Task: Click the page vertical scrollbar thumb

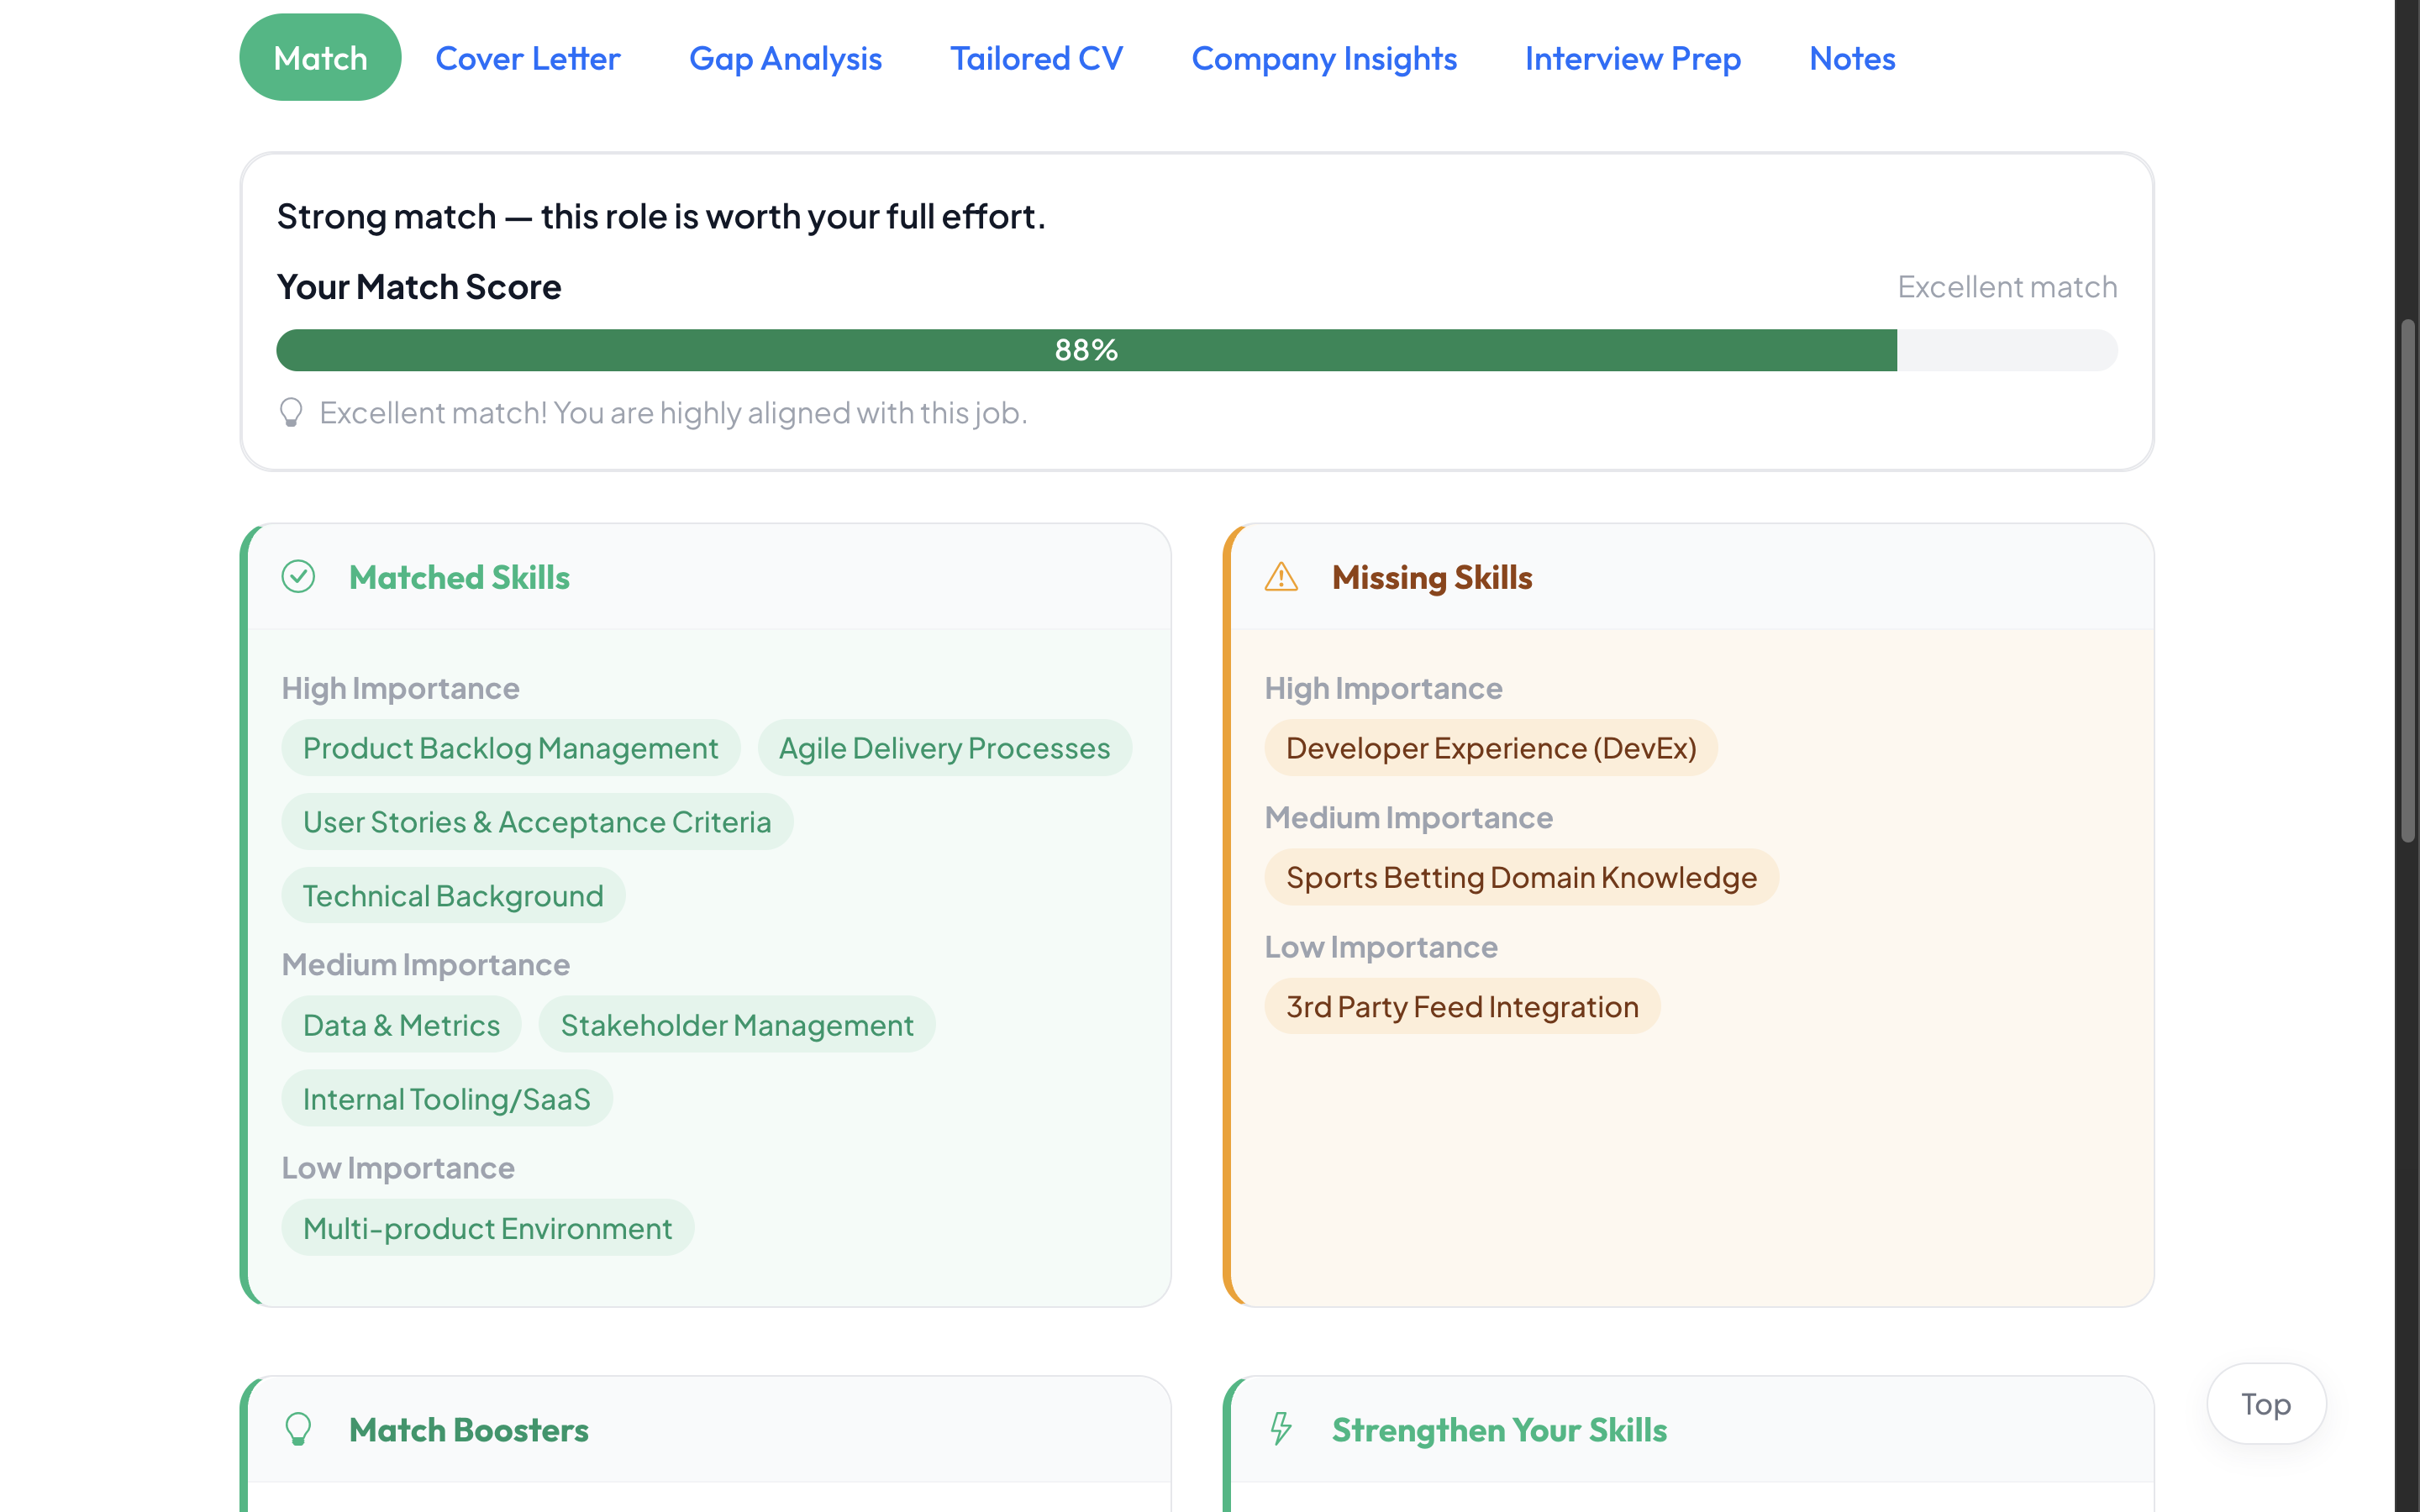Action: pos(2408,580)
